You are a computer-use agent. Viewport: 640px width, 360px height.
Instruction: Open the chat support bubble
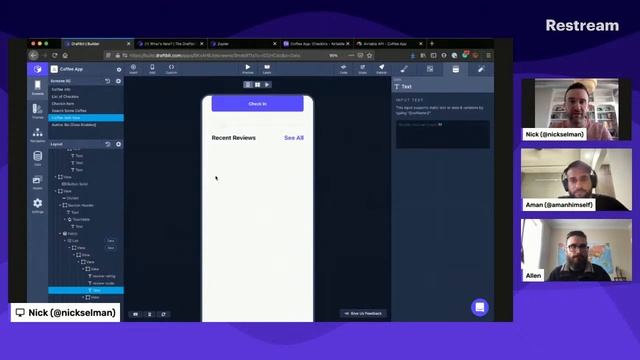[x=480, y=307]
